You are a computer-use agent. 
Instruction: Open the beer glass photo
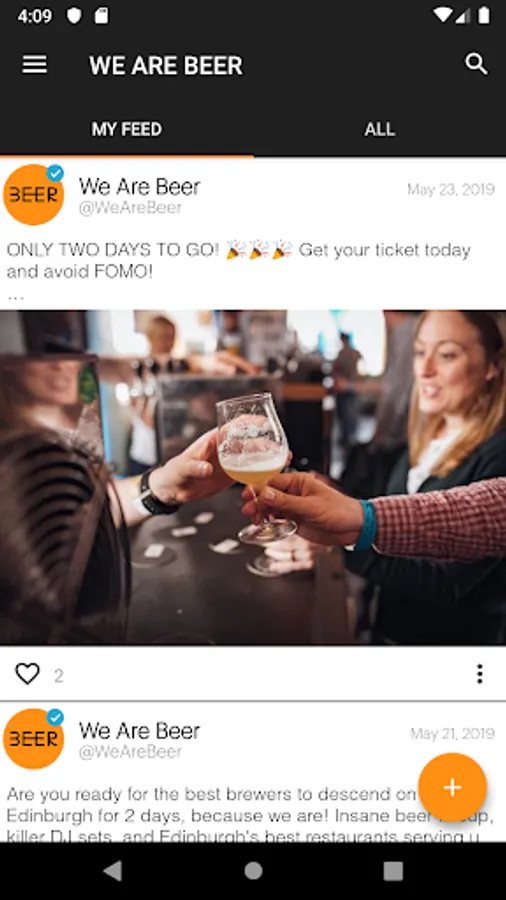coord(253,478)
